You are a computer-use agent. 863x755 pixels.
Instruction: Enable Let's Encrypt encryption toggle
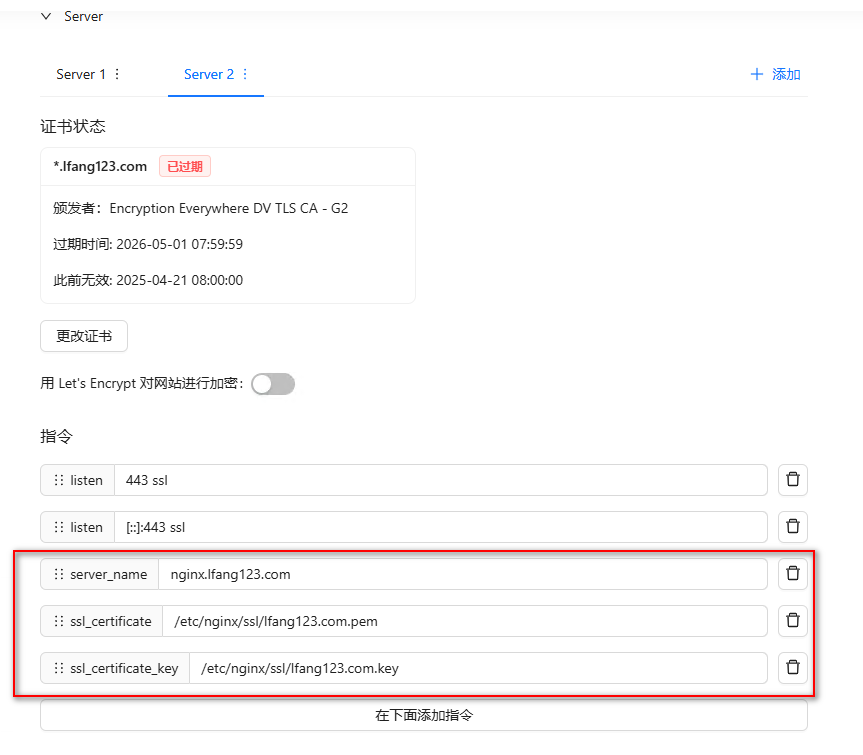(x=273, y=384)
